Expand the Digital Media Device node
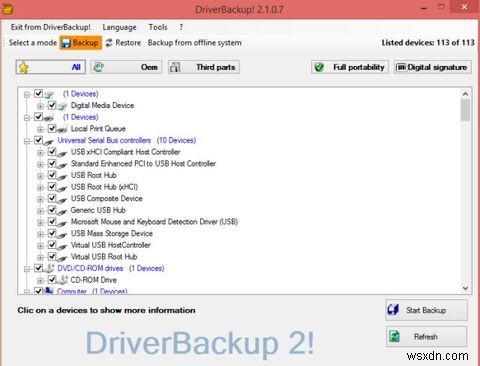The height and width of the screenshot is (366, 480). [40, 106]
